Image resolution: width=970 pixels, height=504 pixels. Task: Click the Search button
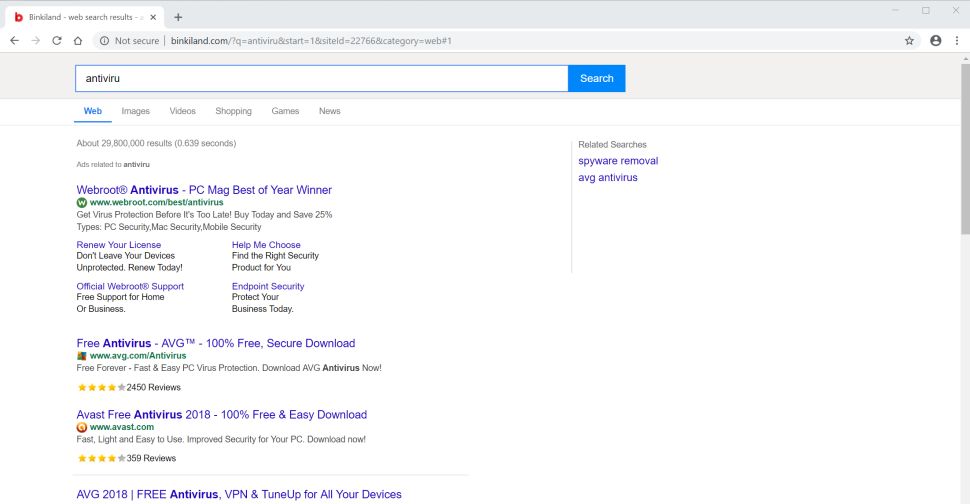point(596,79)
